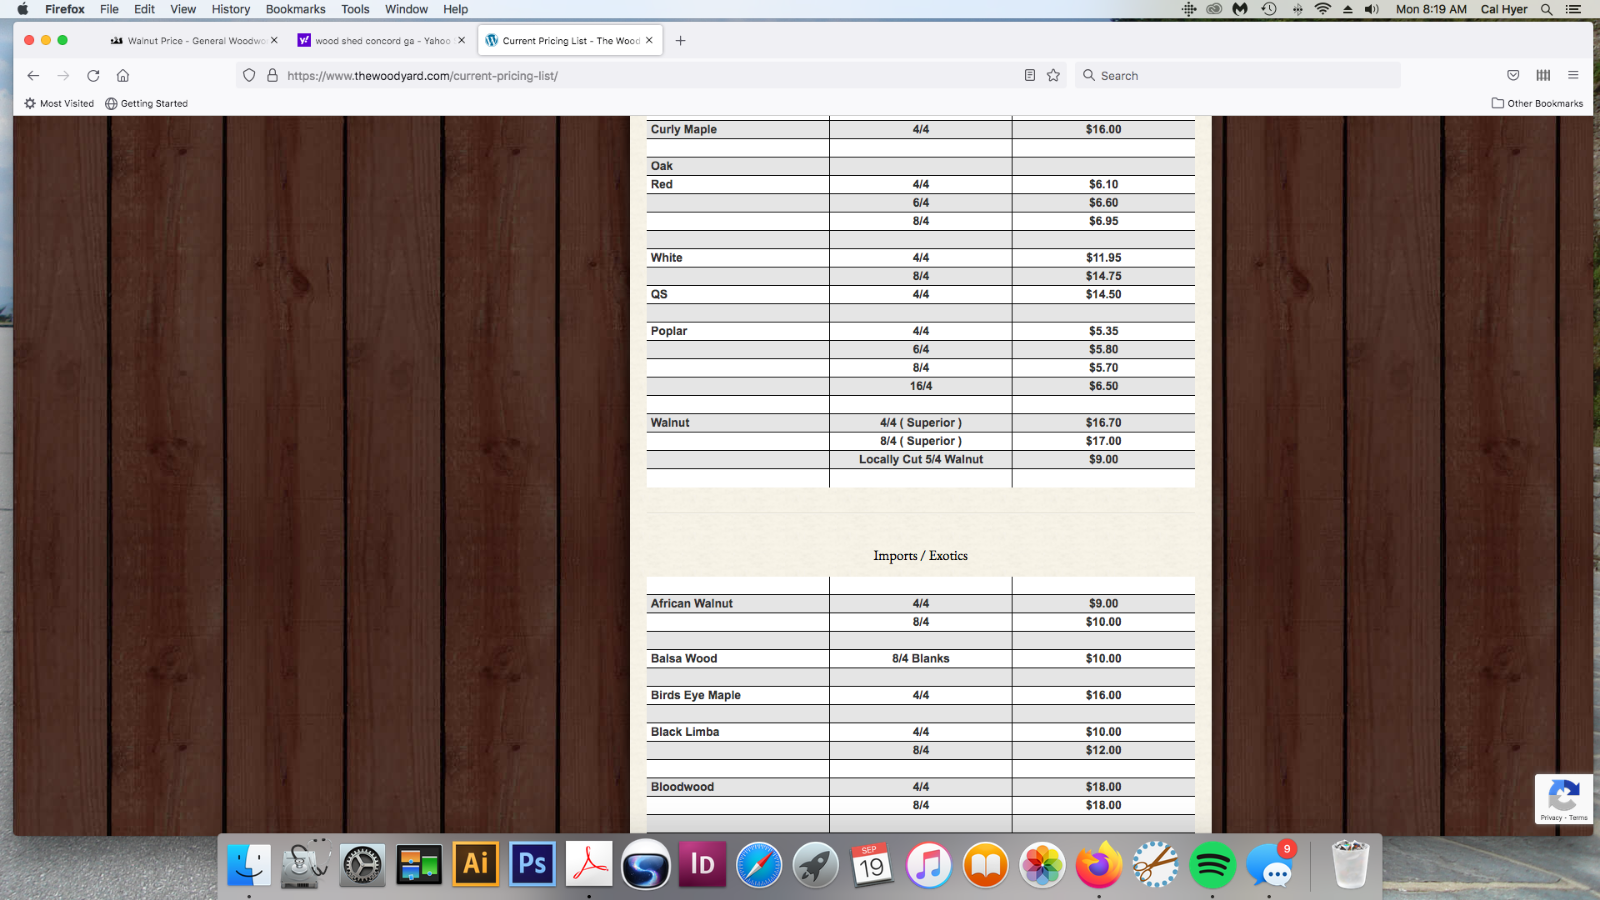Bookmark this page with the star
This screenshot has width=1600, height=900.
(x=1053, y=75)
